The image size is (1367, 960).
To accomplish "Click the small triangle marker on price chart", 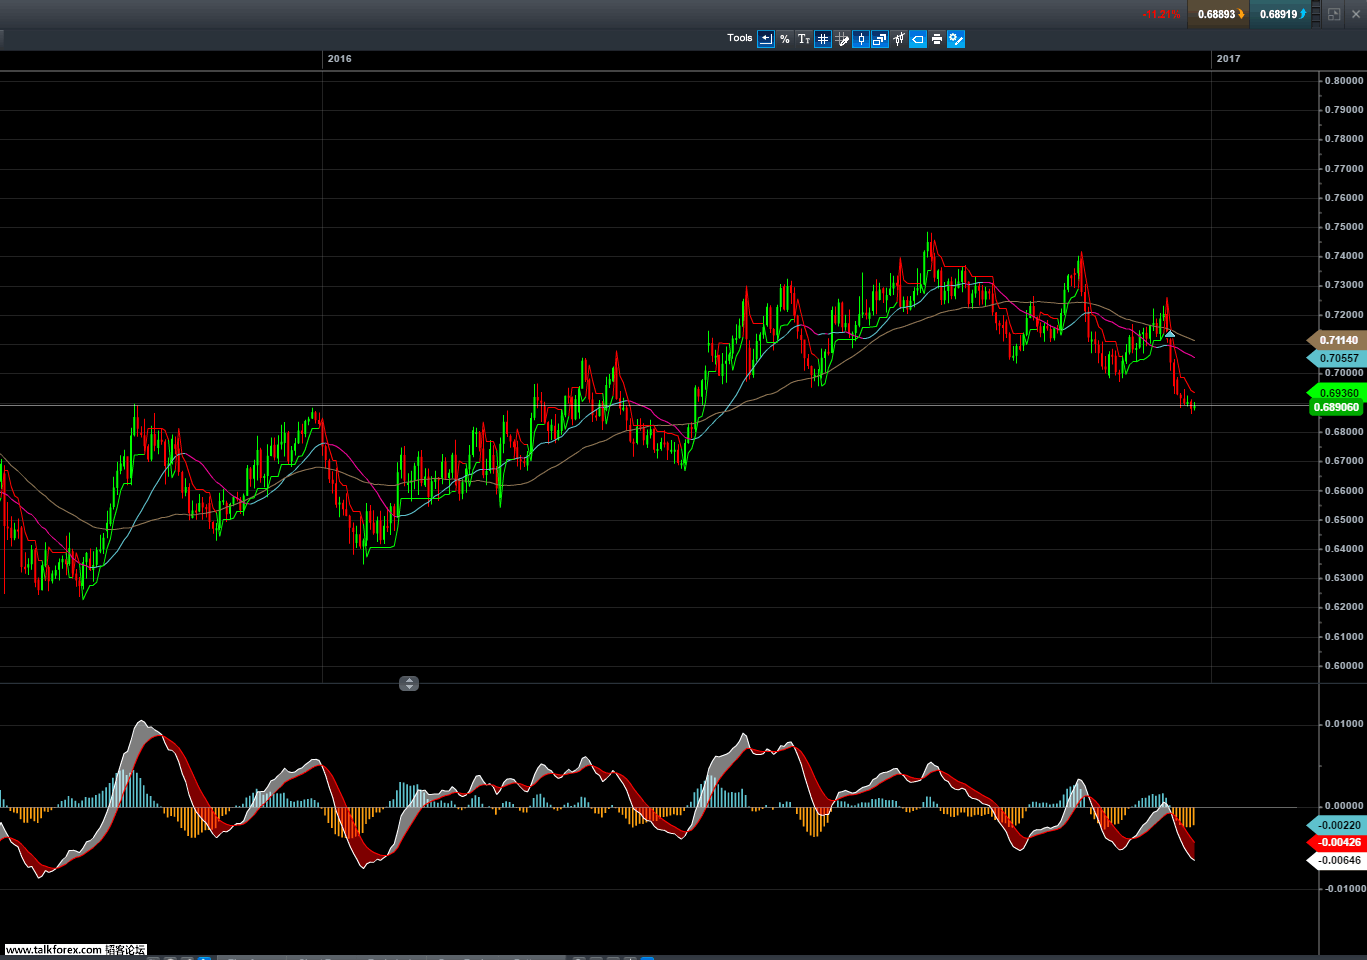I will click(x=1170, y=333).
